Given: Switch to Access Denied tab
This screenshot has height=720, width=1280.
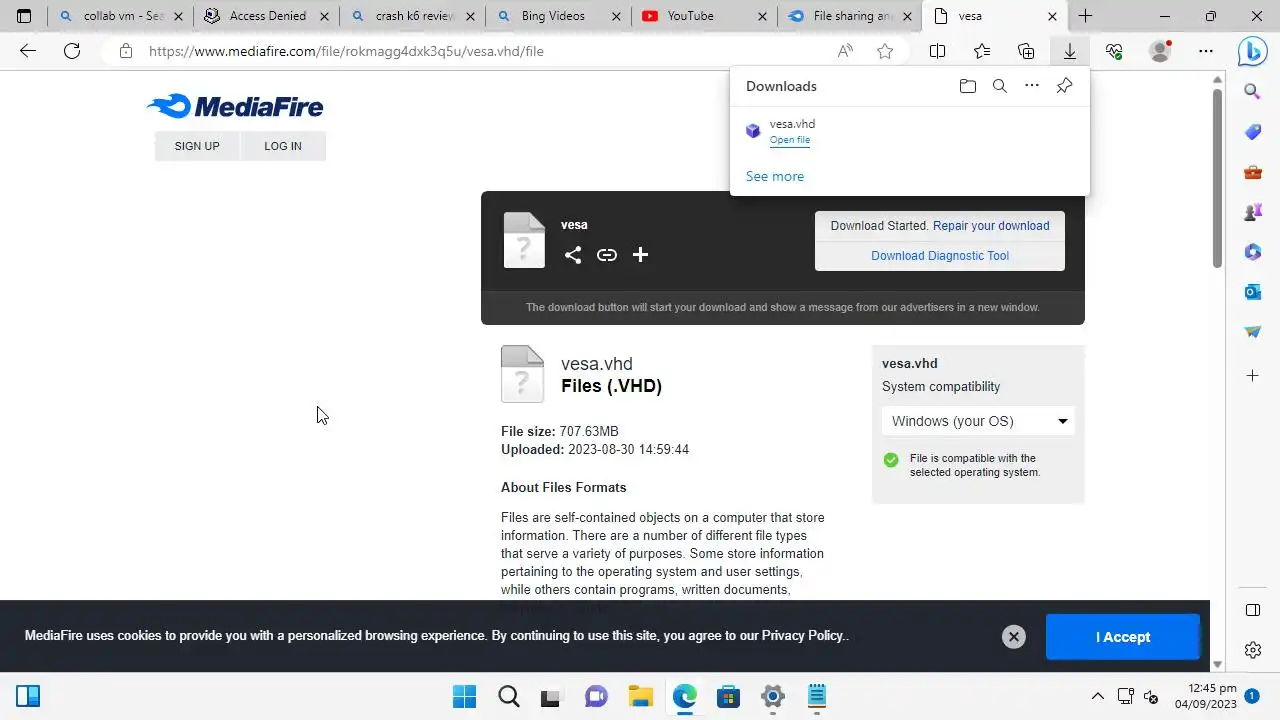Looking at the screenshot, I should click(x=265, y=16).
